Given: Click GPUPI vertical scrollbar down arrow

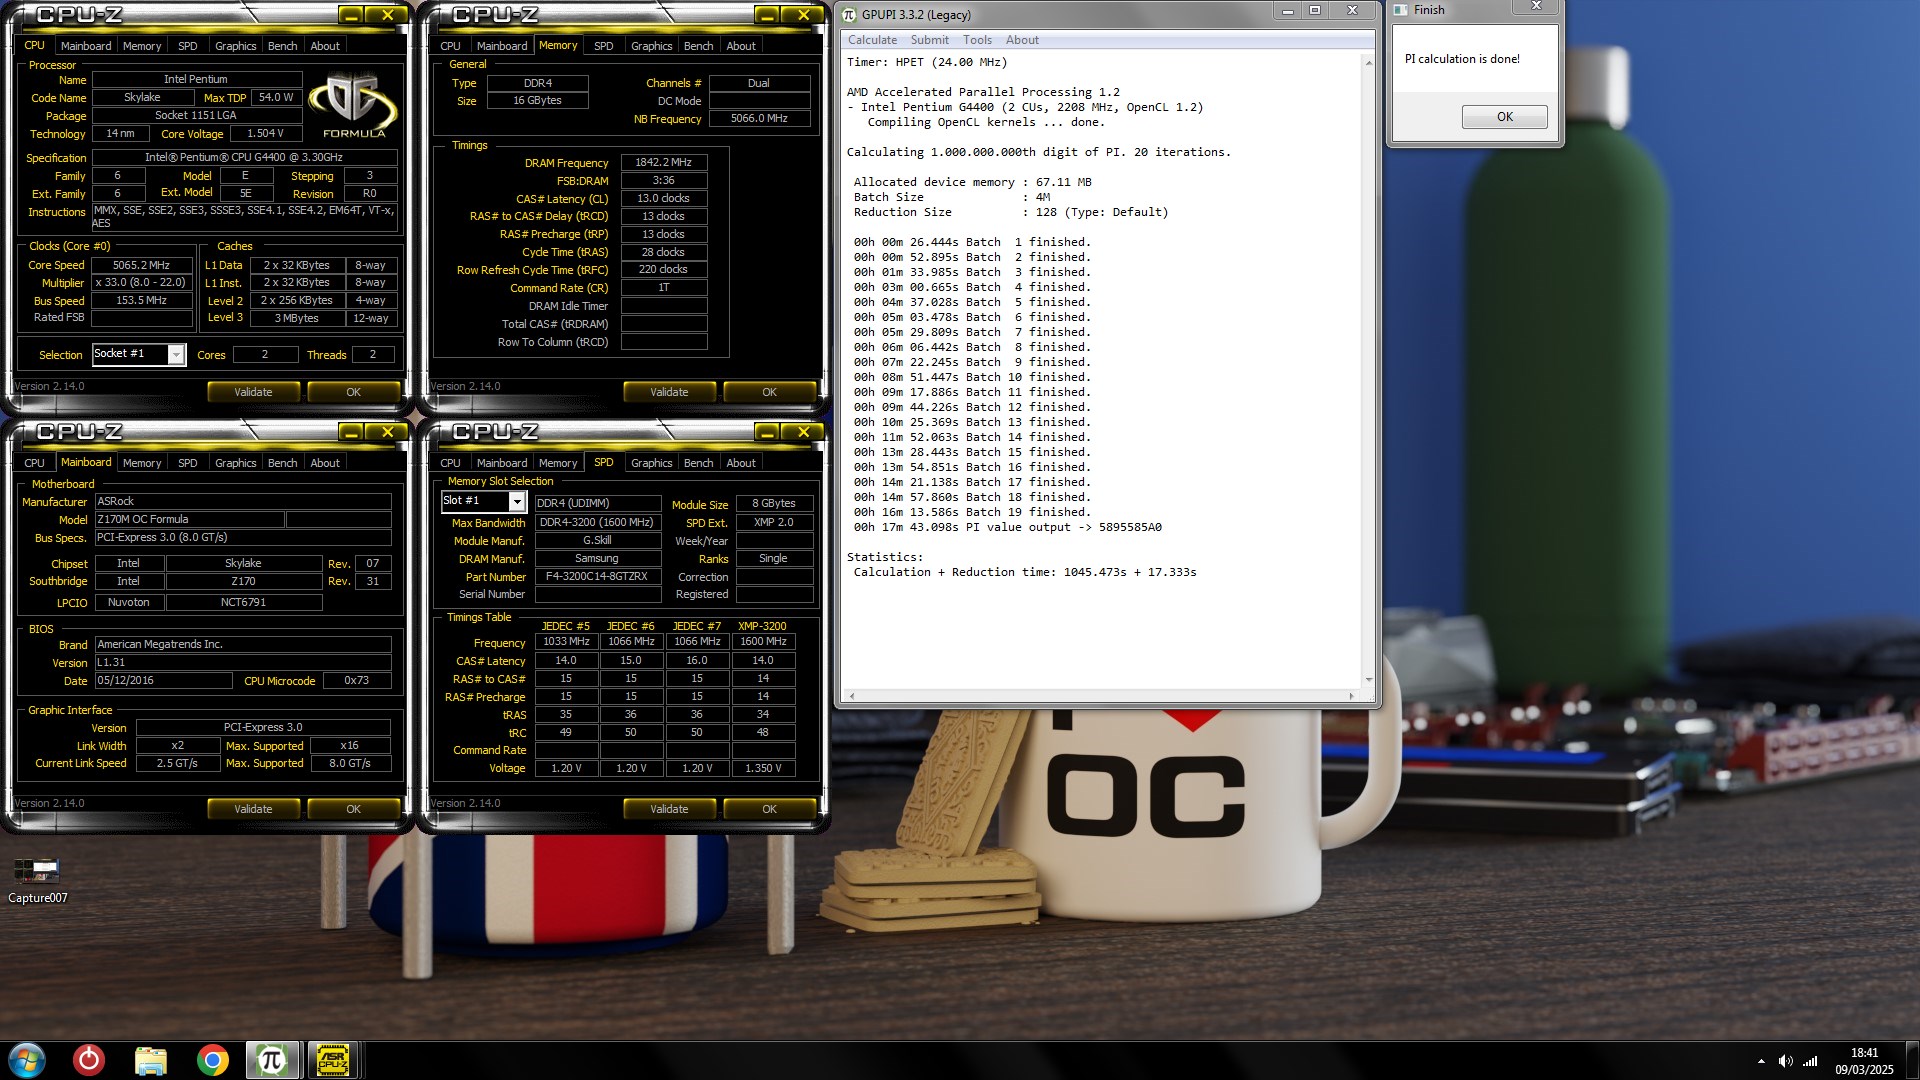Looking at the screenshot, I should click(1368, 680).
